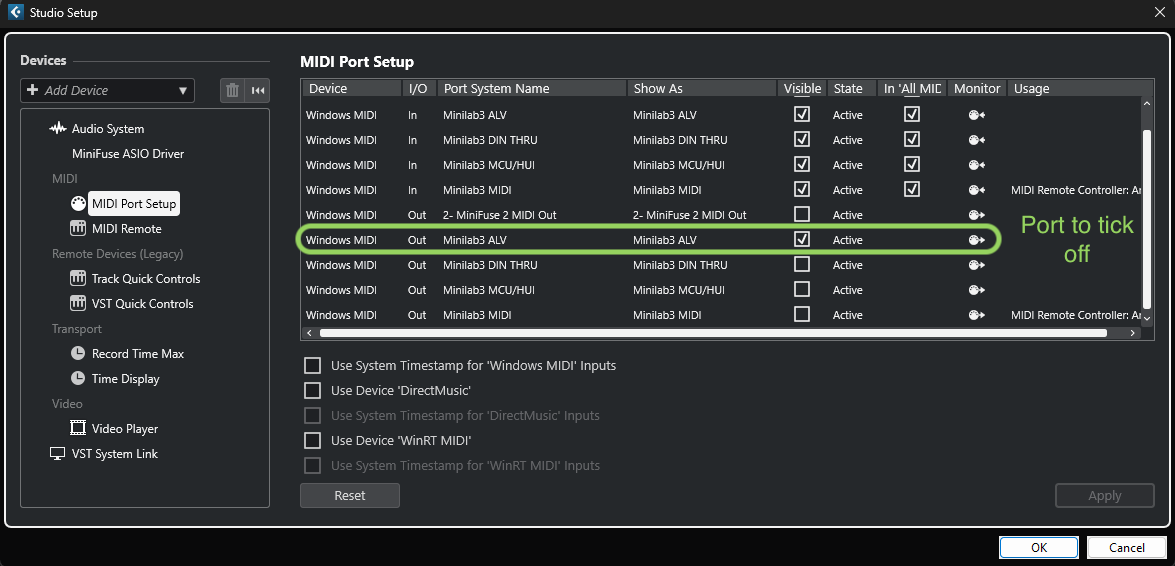Click the VST Quick Controls icon

point(78,304)
